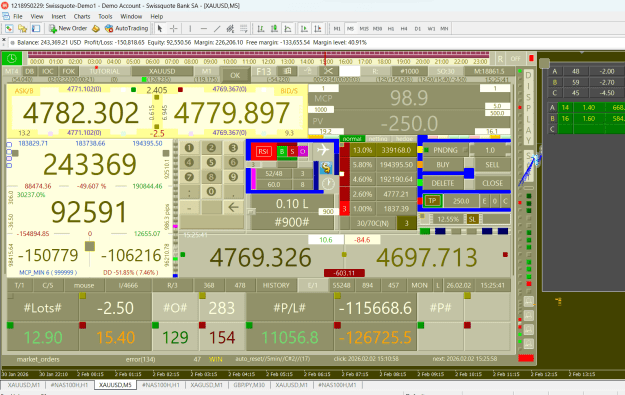Viewport: 625px width, 395px height.
Task: Open the Help menu
Action: [157, 16]
